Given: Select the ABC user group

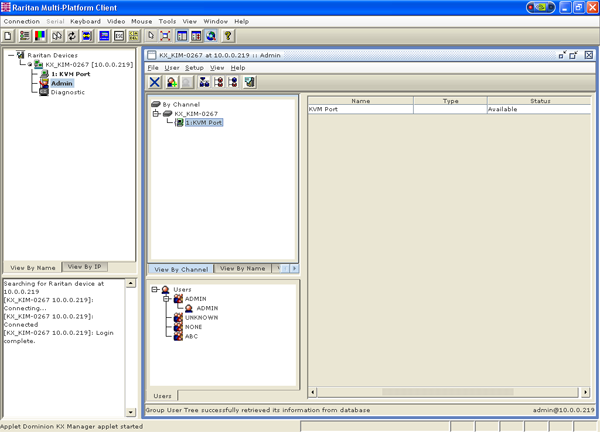Looking at the screenshot, I should point(191,336).
